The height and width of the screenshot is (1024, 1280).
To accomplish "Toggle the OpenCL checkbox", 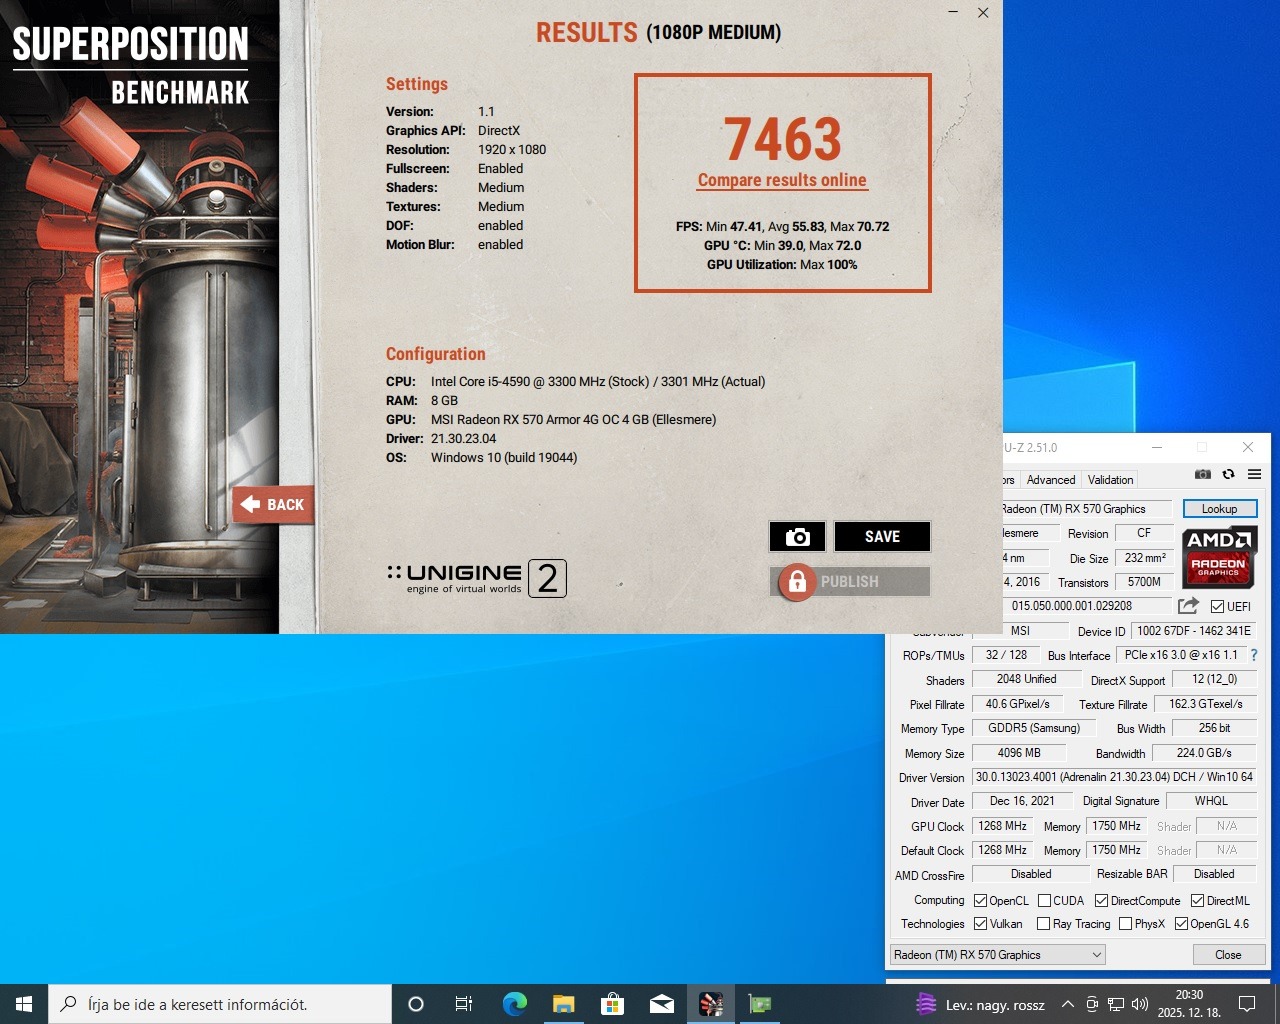I will click(x=980, y=901).
